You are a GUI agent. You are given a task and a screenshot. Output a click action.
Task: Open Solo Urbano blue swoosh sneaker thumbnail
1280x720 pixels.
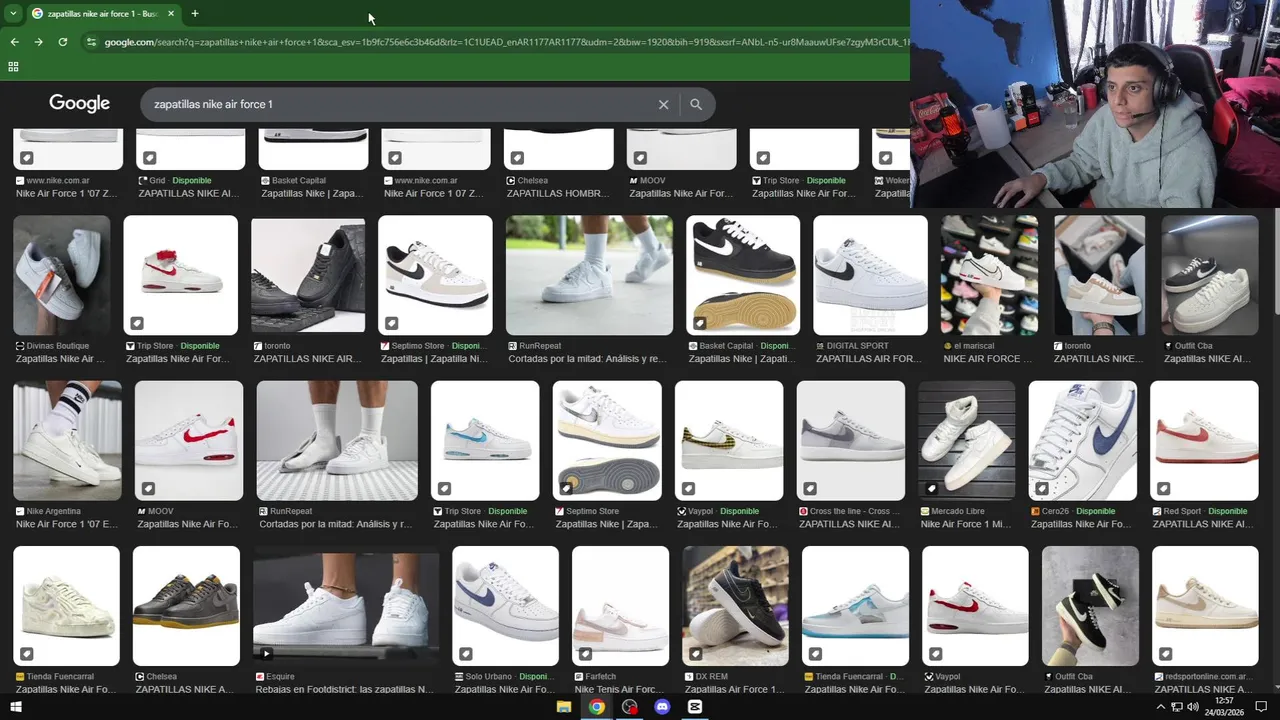(505, 606)
